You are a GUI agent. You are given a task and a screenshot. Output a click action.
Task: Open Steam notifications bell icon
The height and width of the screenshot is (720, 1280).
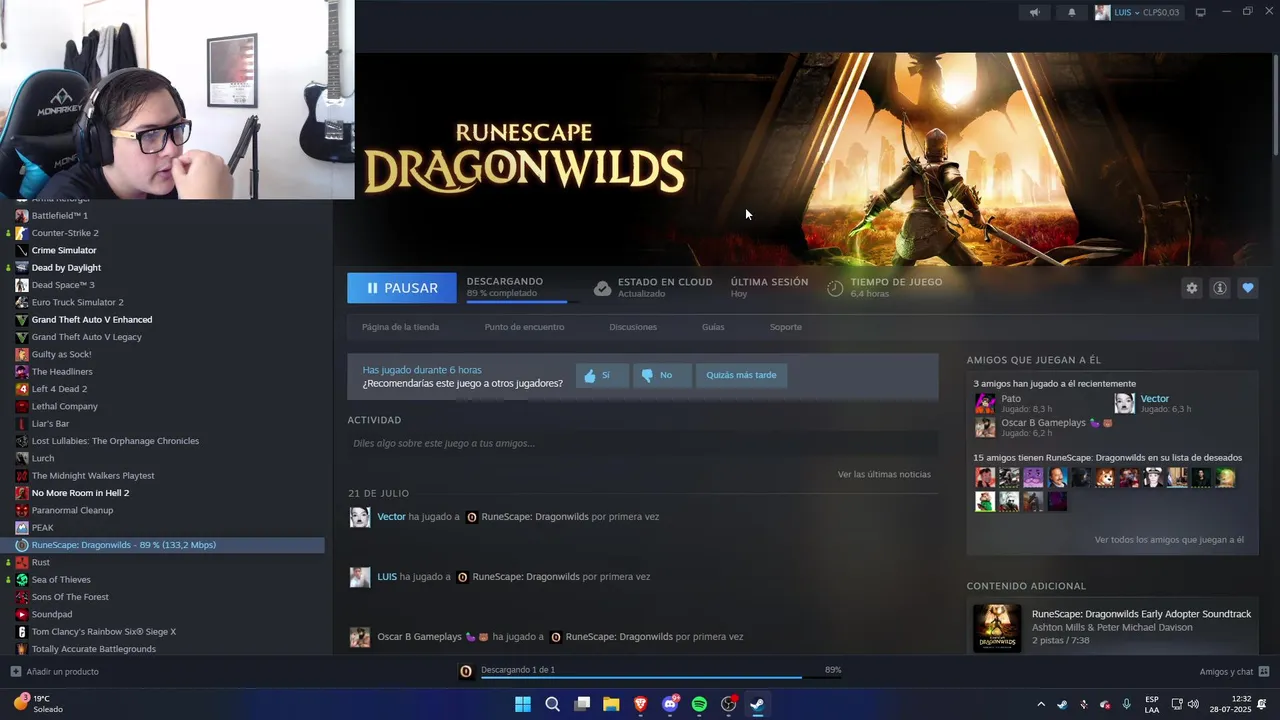tap(1072, 12)
